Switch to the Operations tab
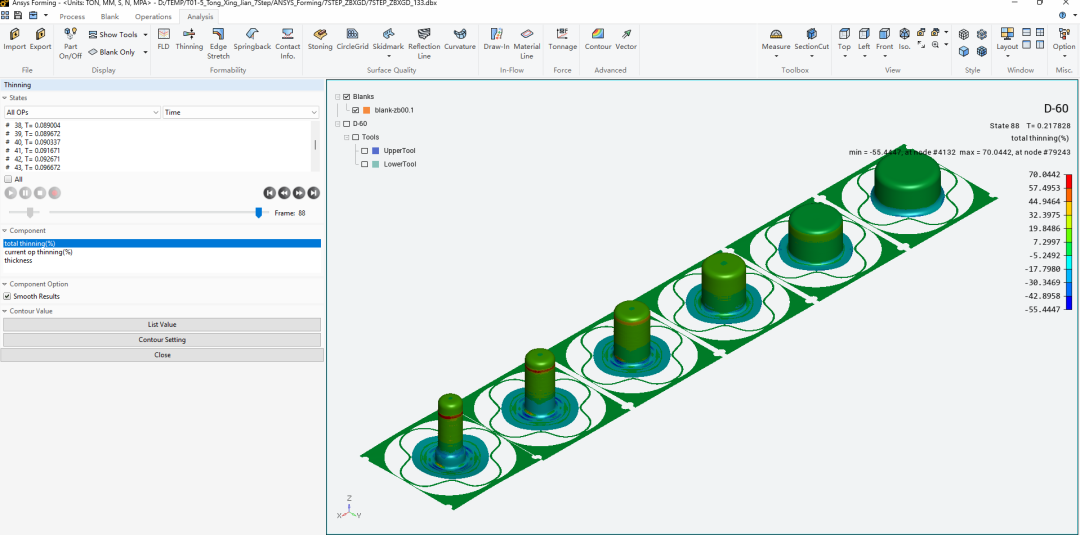Image resolution: width=1080 pixels, height=535 pixels. coord(153,17)
